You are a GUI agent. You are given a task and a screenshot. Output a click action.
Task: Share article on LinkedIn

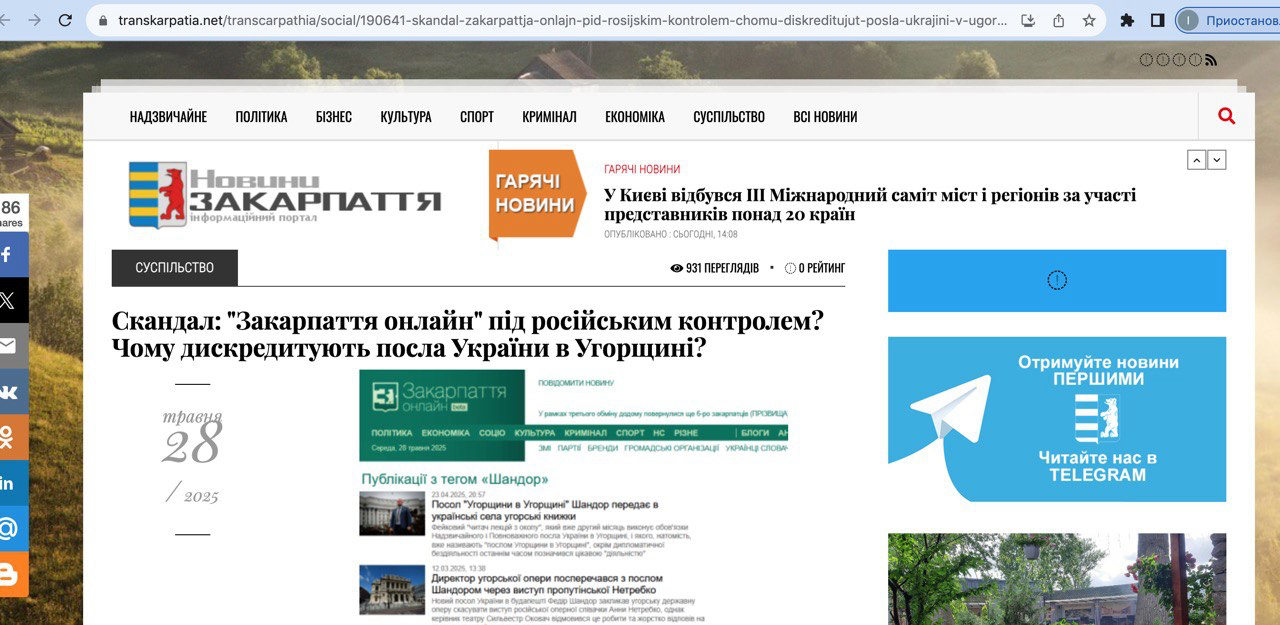(14, 483)
